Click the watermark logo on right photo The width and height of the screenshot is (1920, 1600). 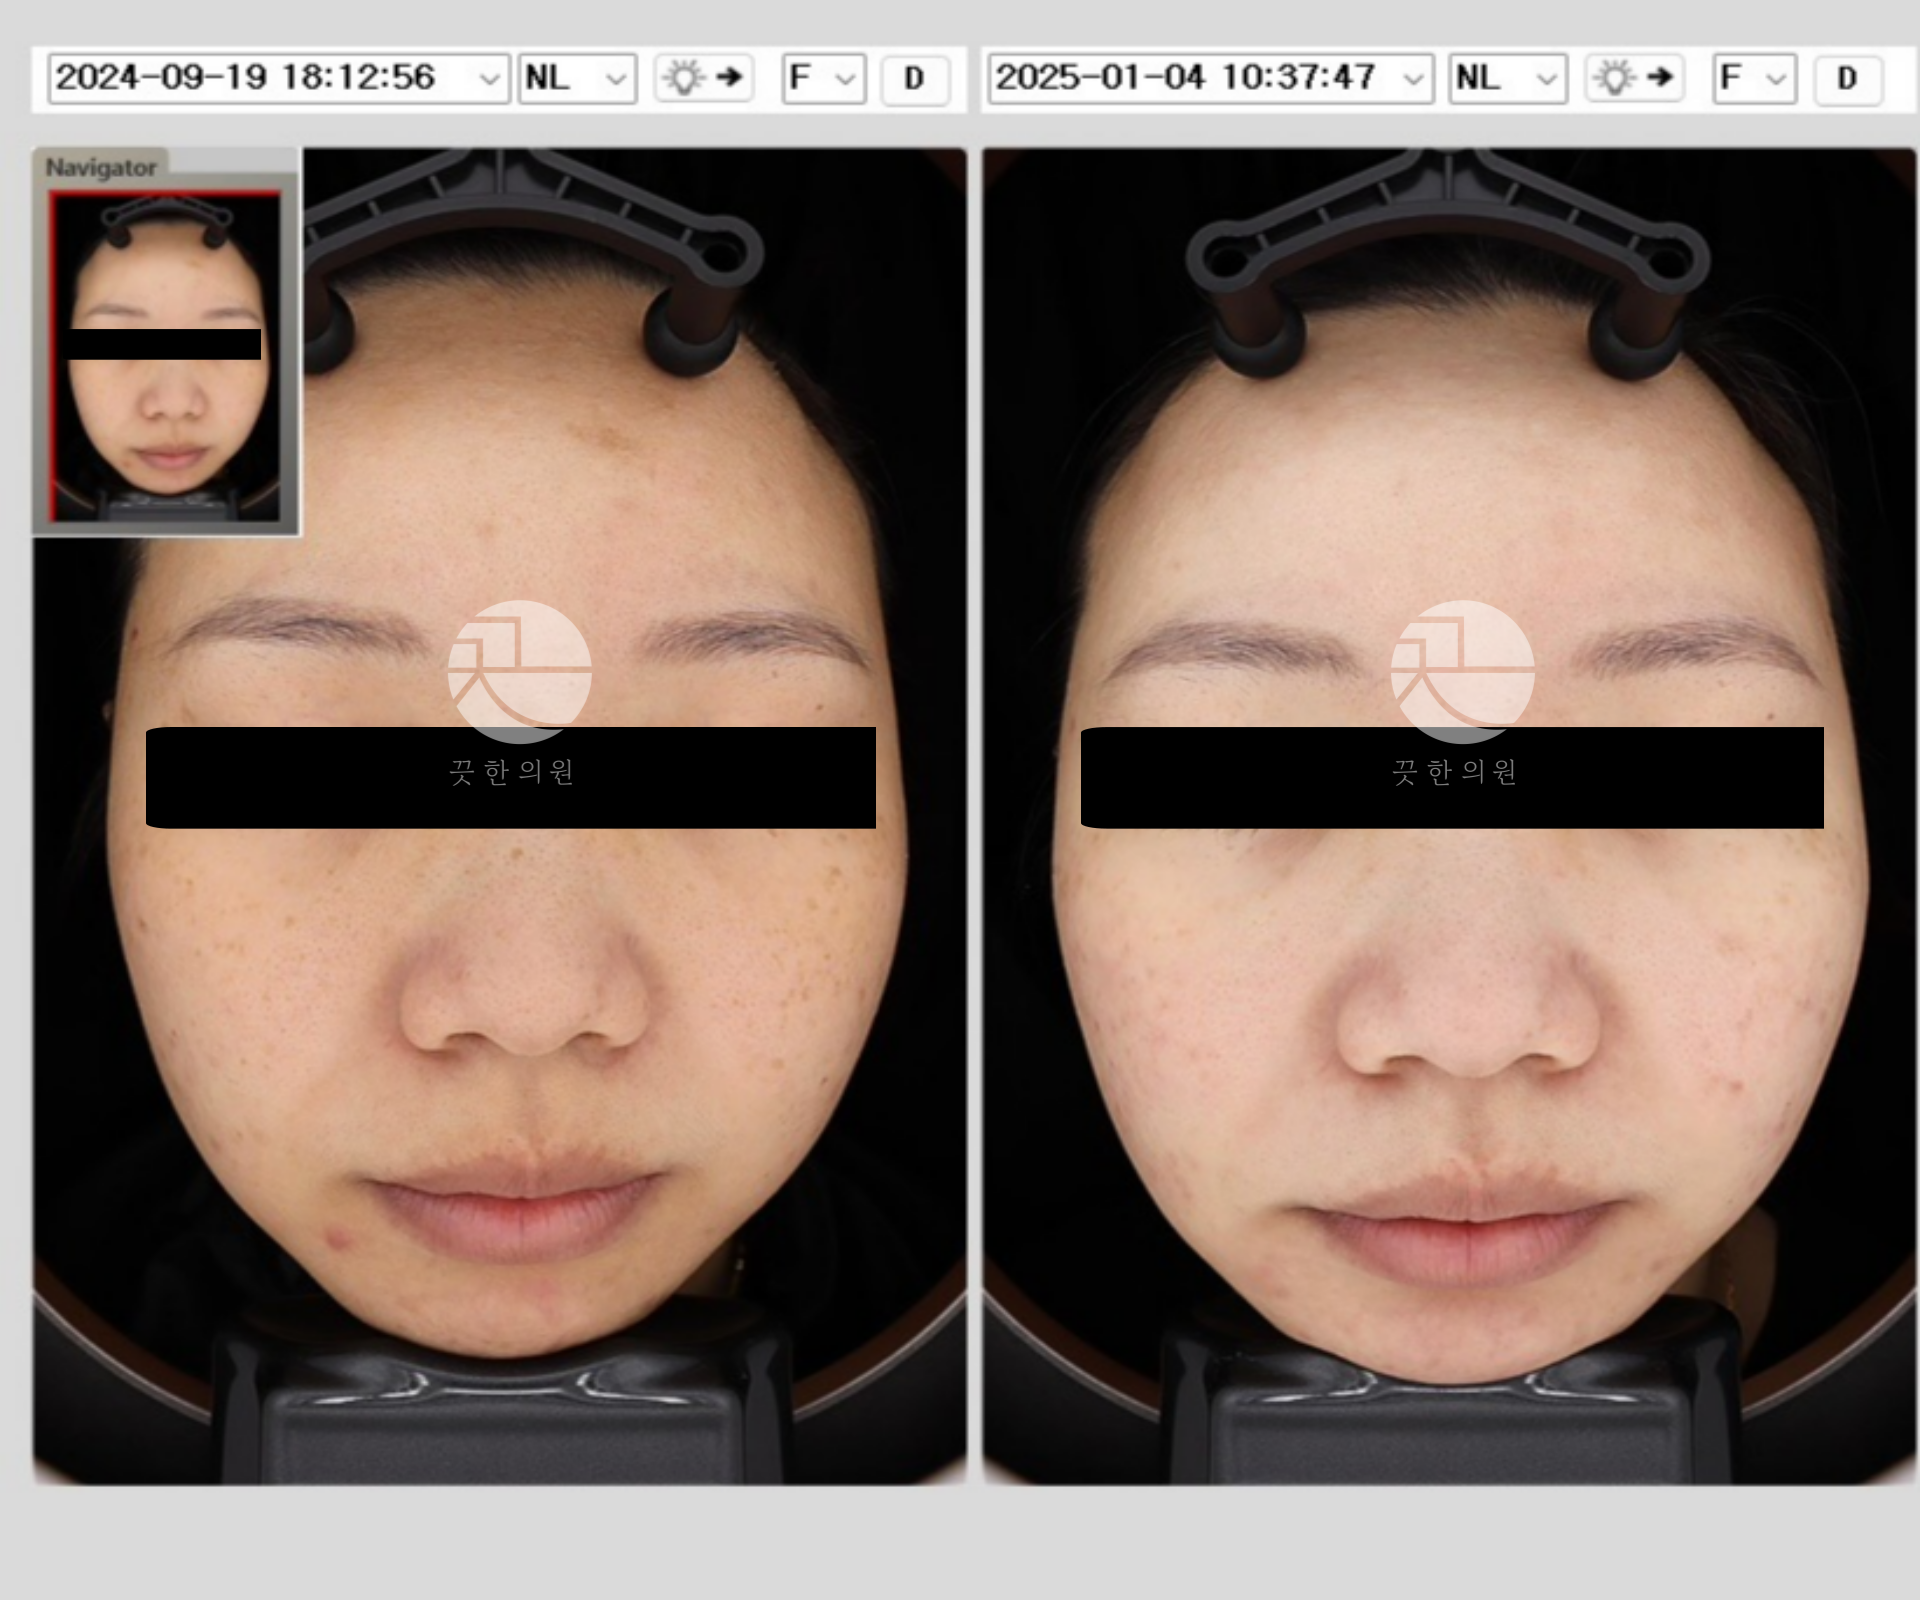(x=1462, y=669)
